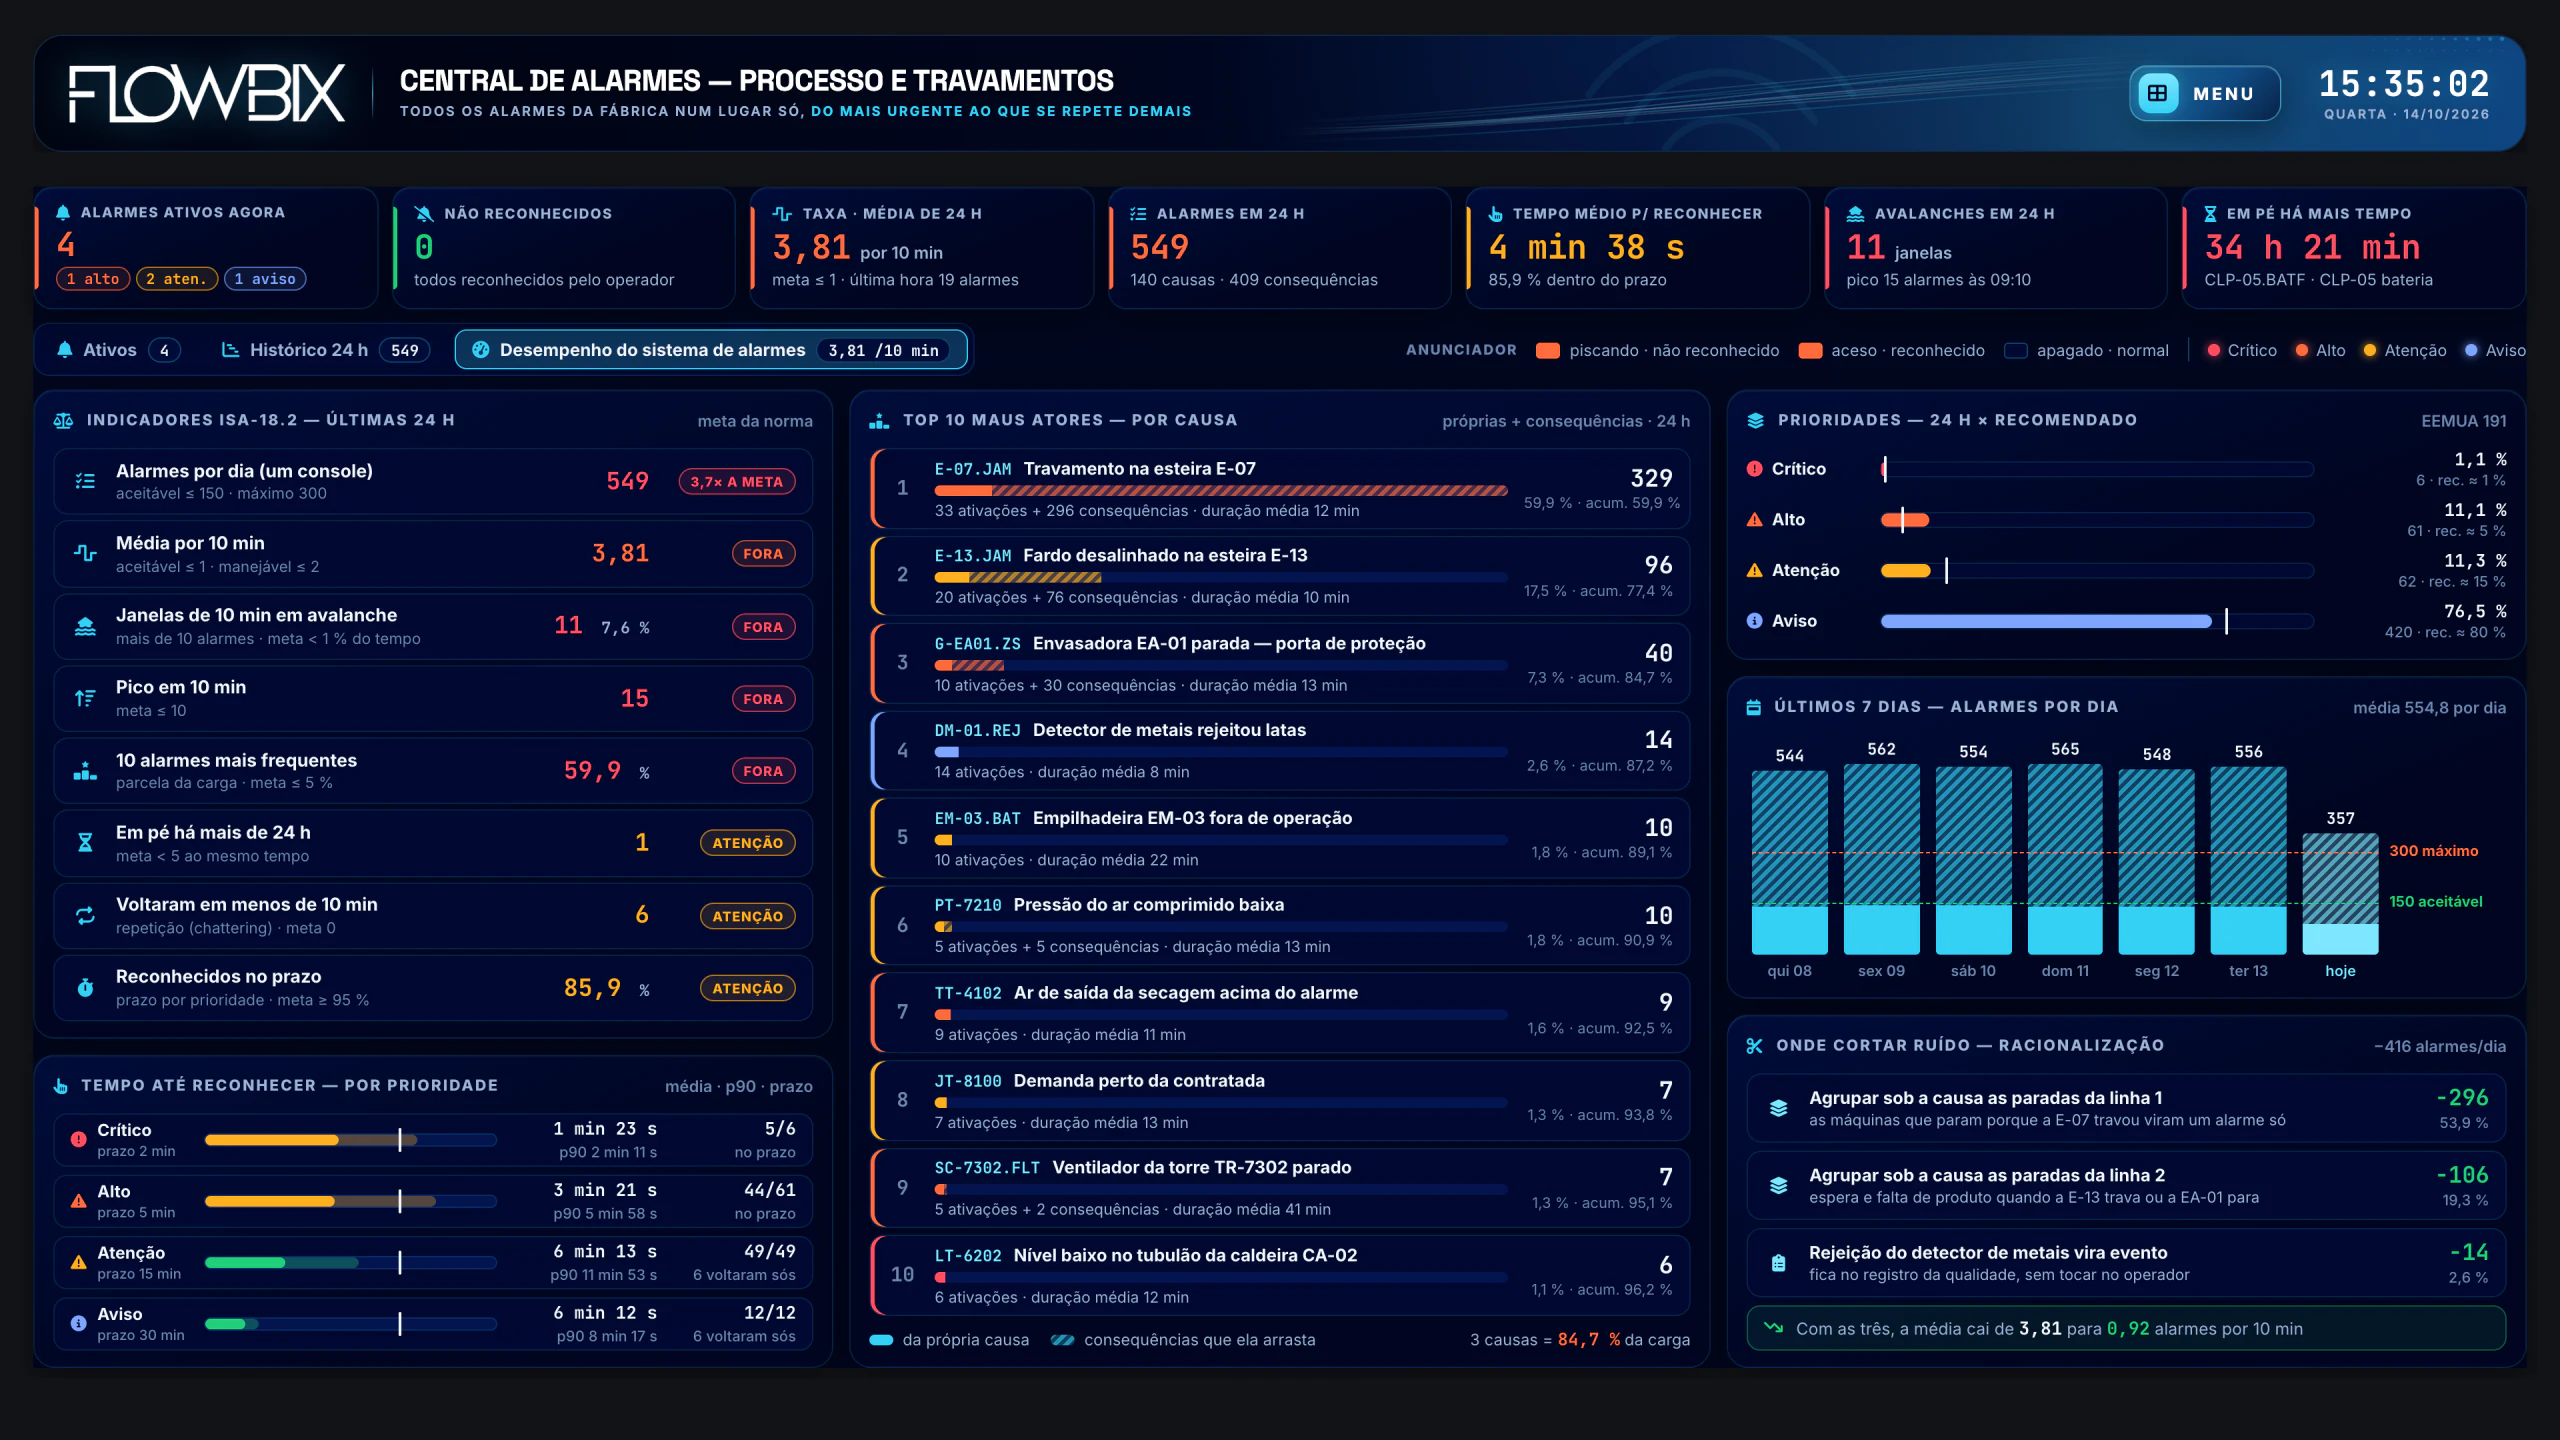Click the scales icon beside Indicadores ISA-18.2

[63, 420]
